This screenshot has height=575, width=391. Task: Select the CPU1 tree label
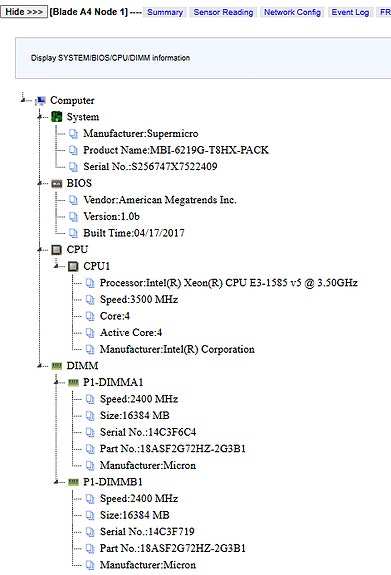point(96,266)
